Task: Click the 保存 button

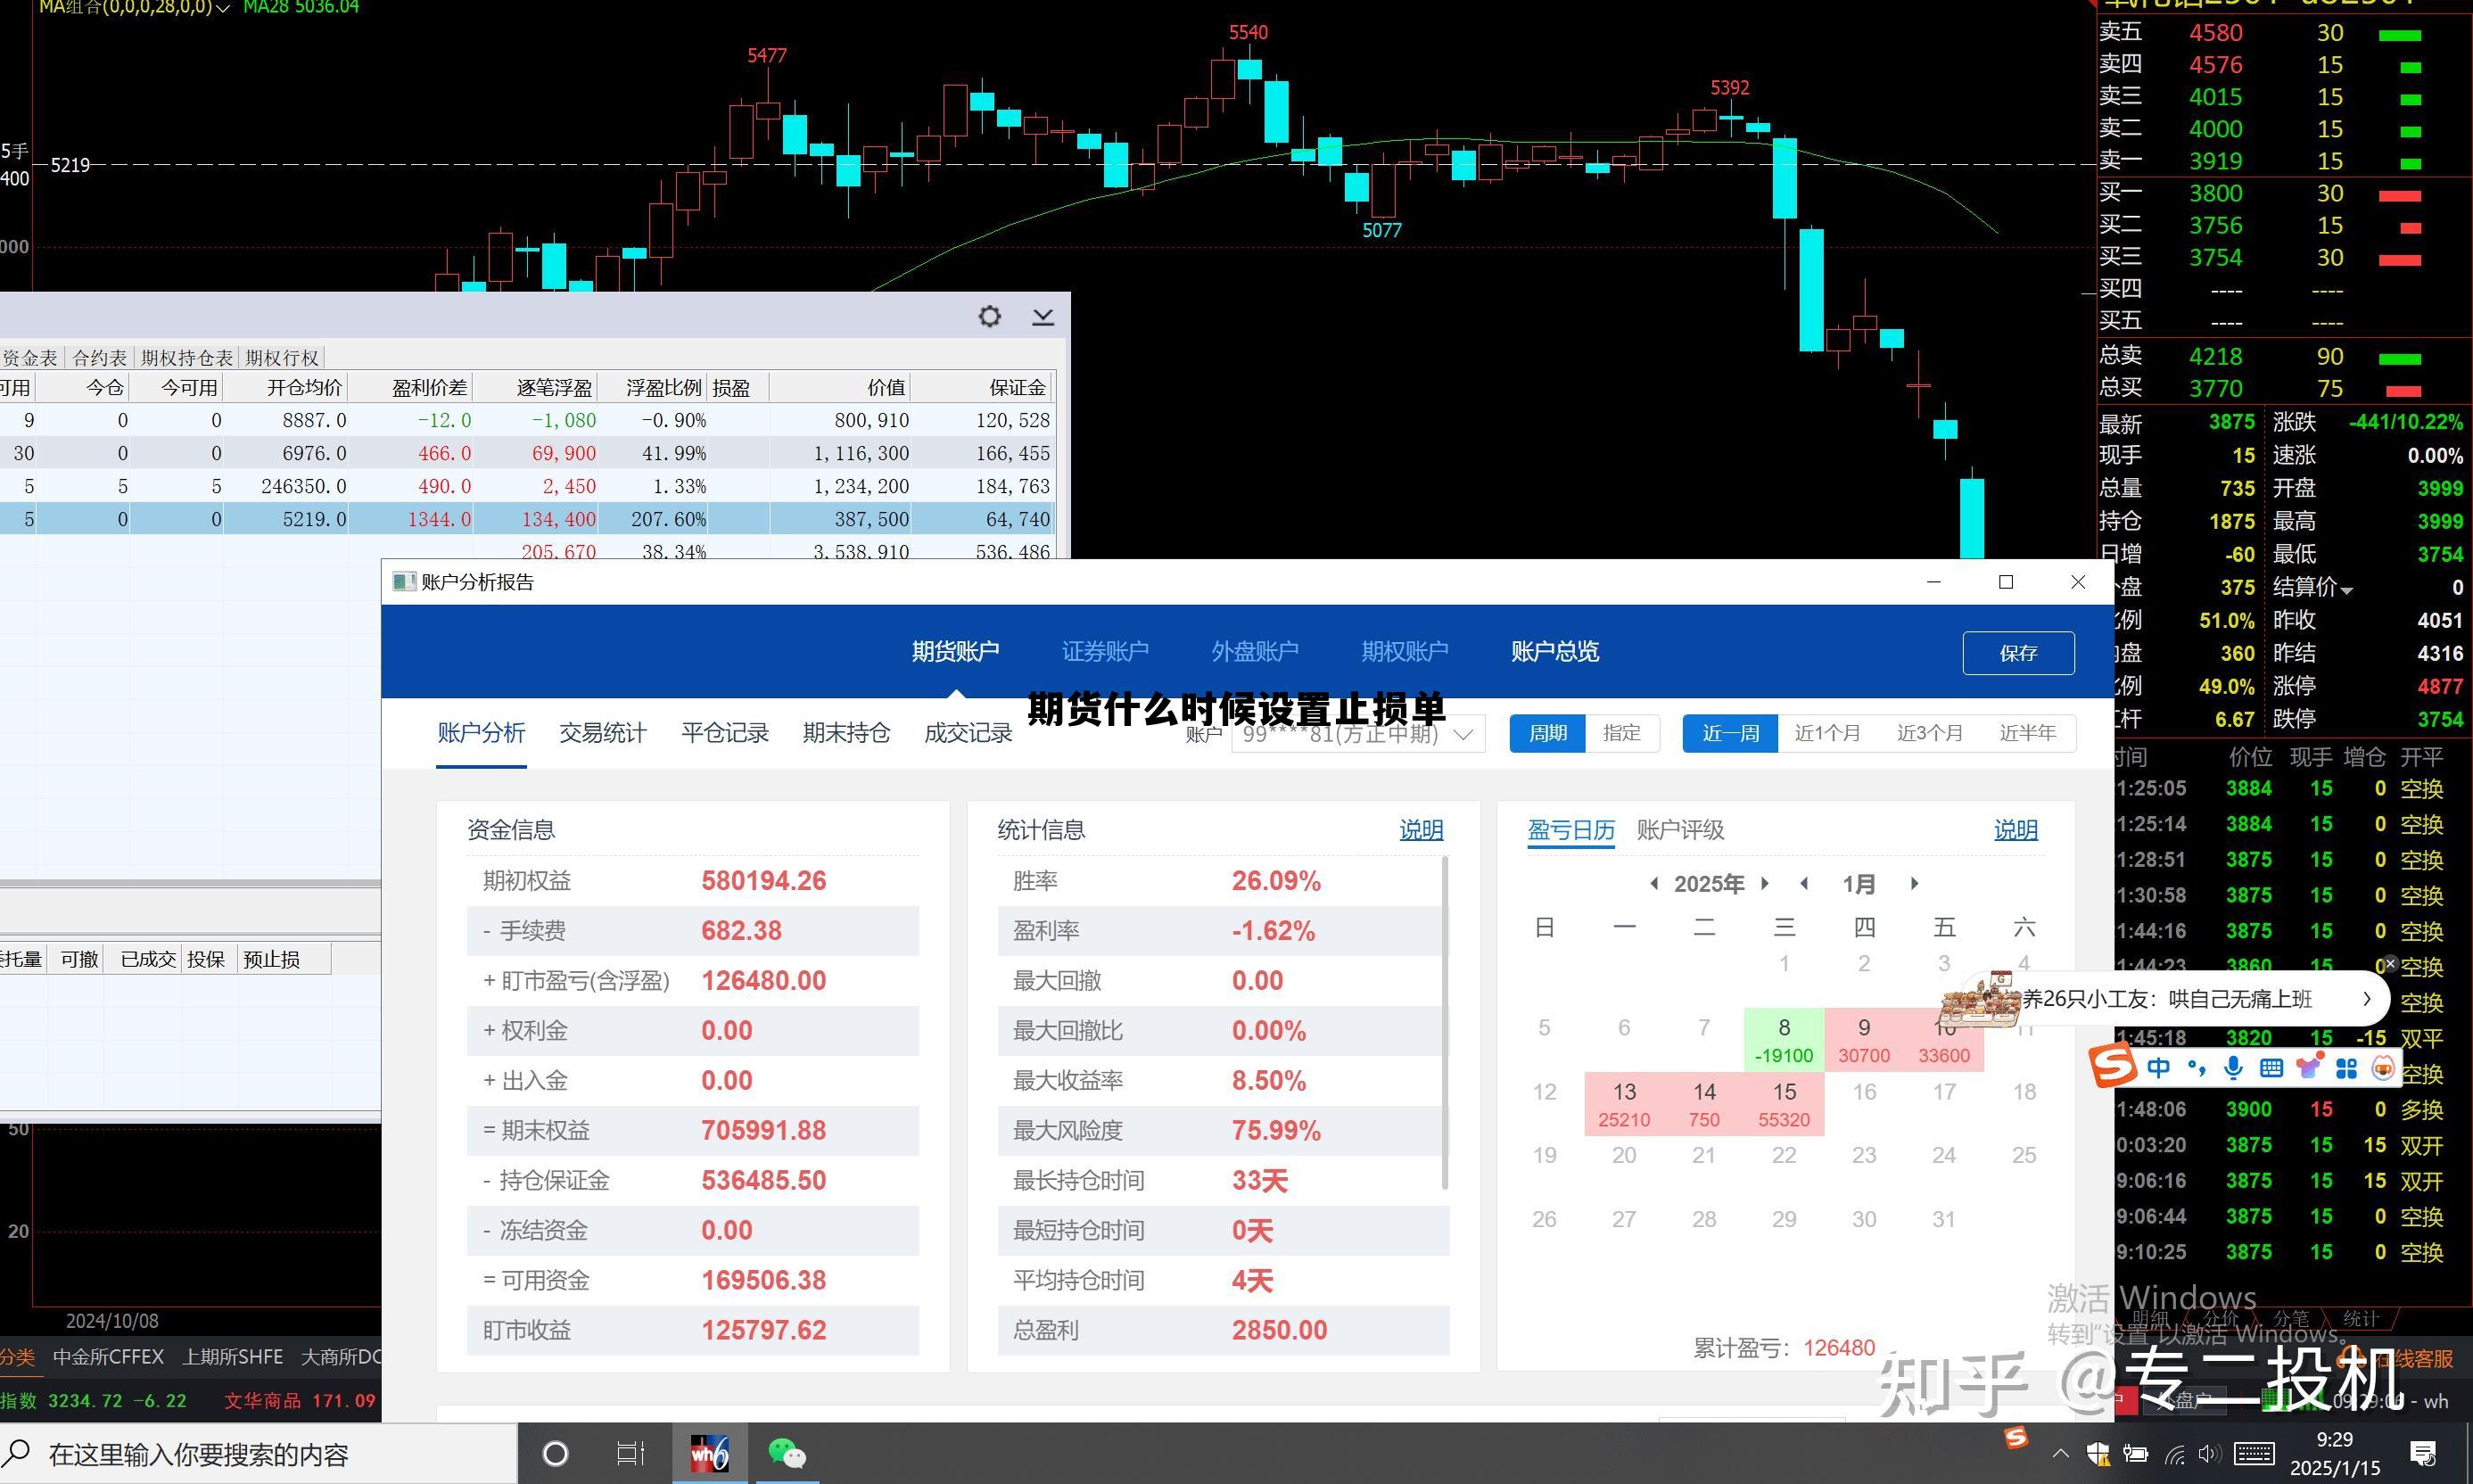Action: 2018,652
